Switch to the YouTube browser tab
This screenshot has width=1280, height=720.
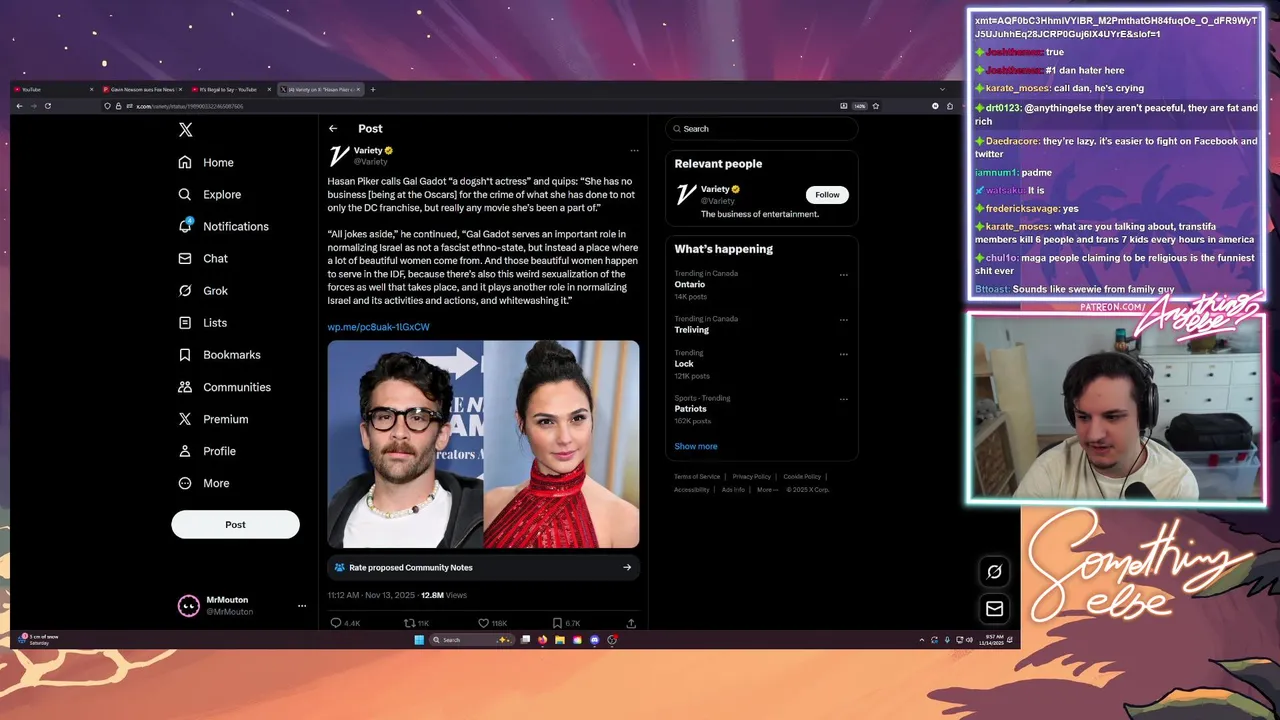55,89
